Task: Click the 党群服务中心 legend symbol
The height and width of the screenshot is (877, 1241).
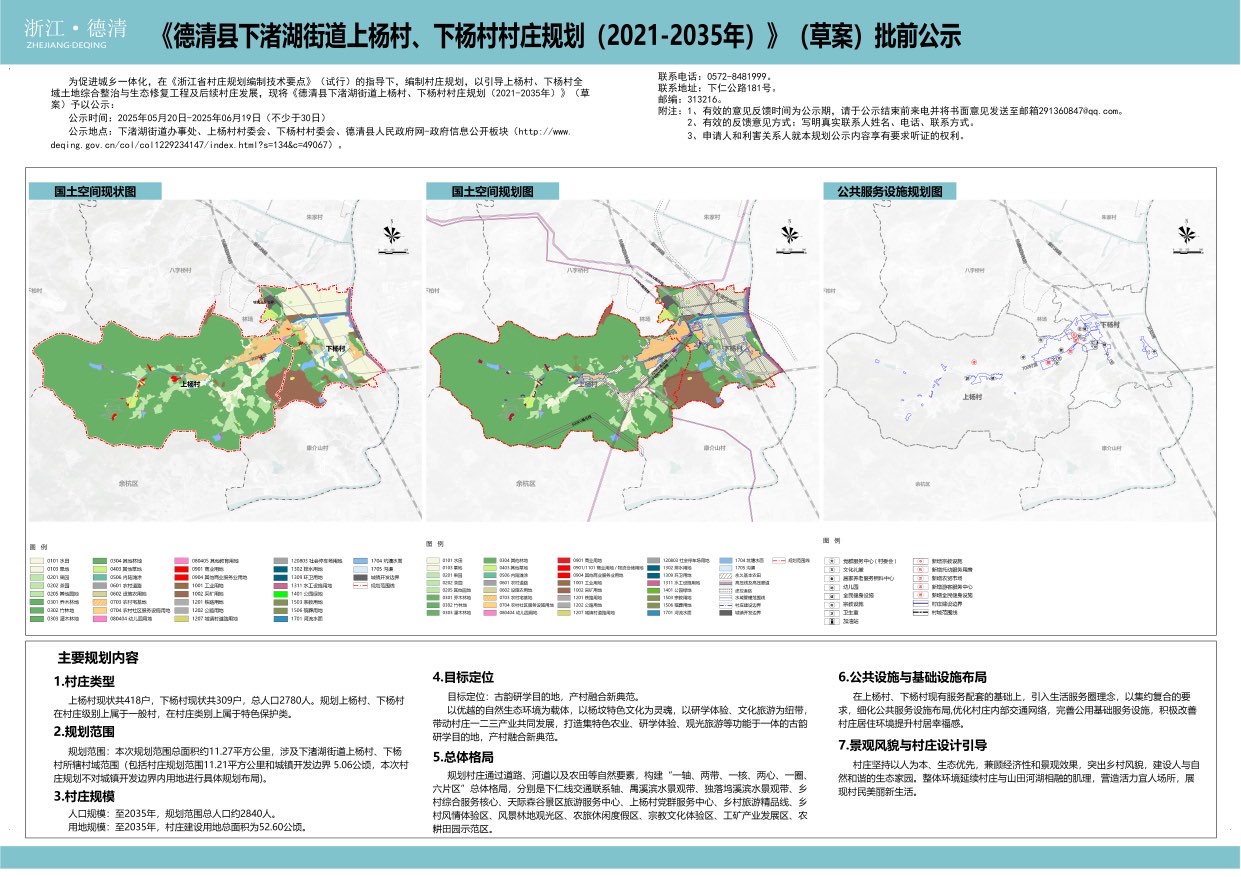Action: pyautogui.click(x=832, y=561)
